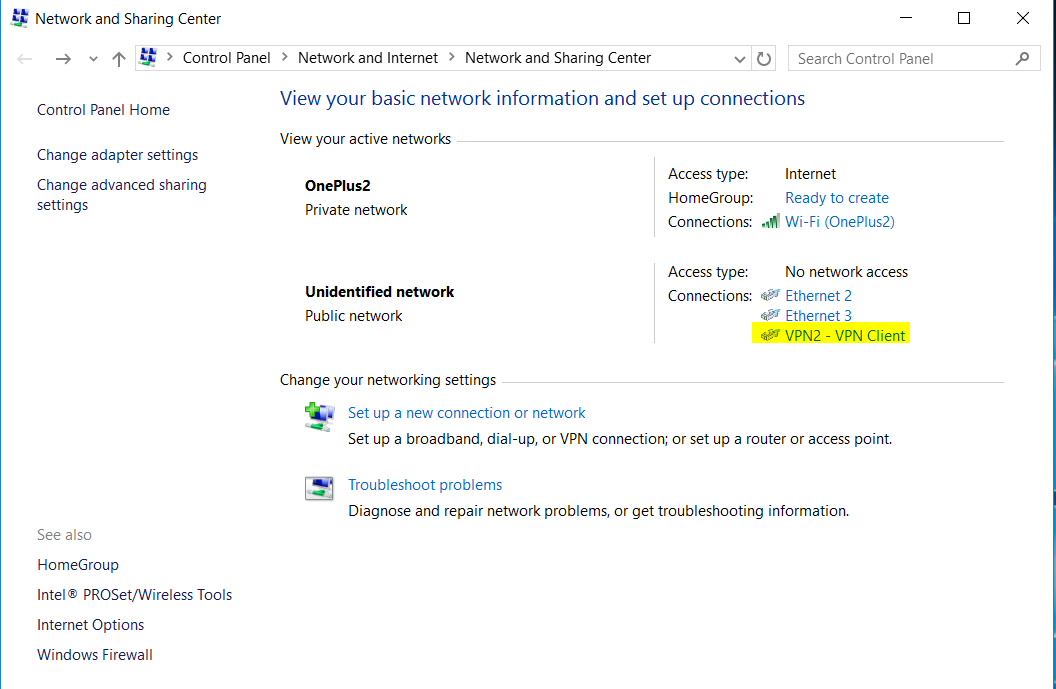Viewport: 1056px width, 689px height.
Task: Click the Search Control Panel field
Action: 900,59
